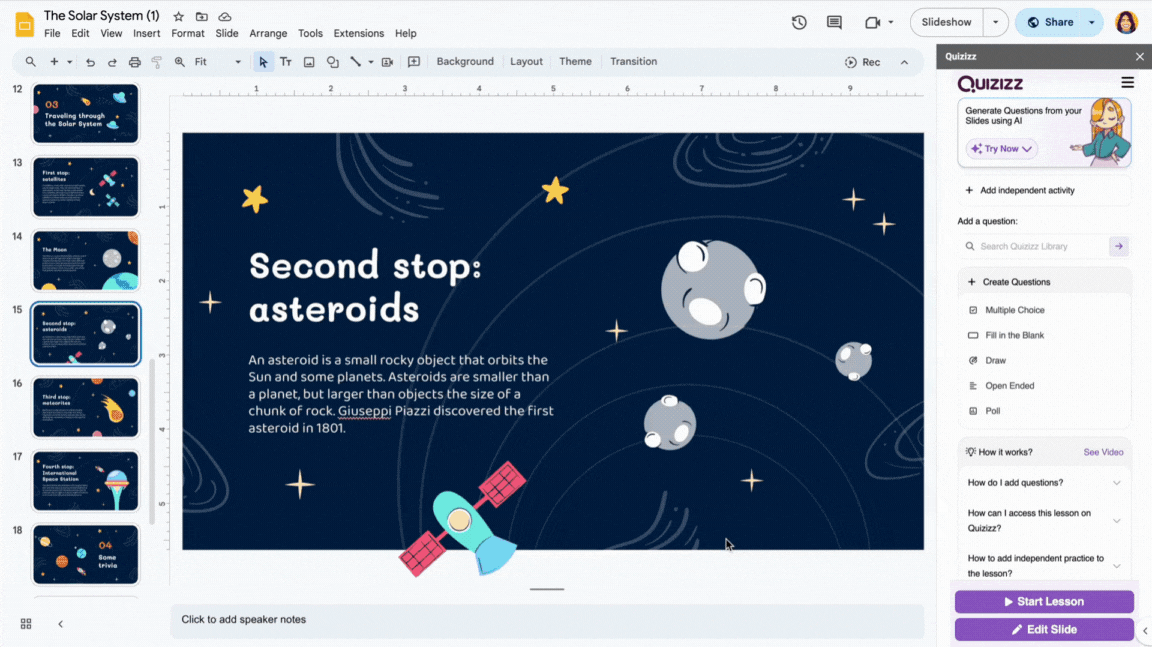Open the Edit menu

coord(80,33)
